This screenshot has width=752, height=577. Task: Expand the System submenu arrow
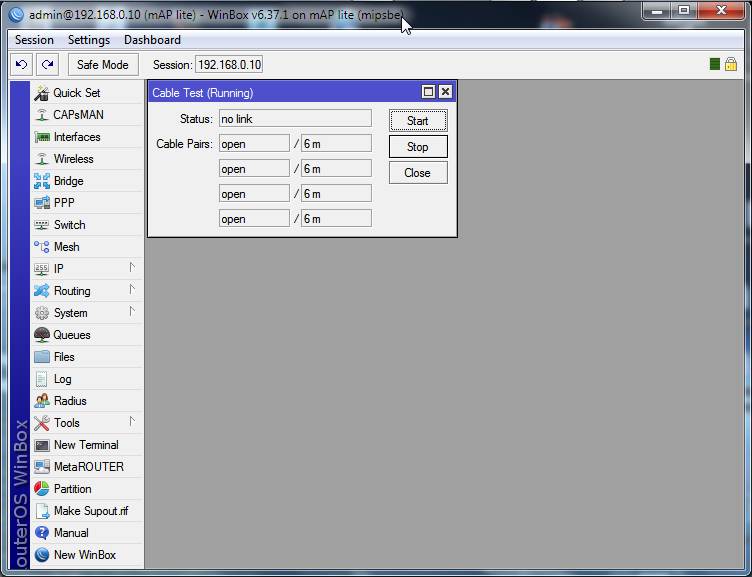point(132,312)
